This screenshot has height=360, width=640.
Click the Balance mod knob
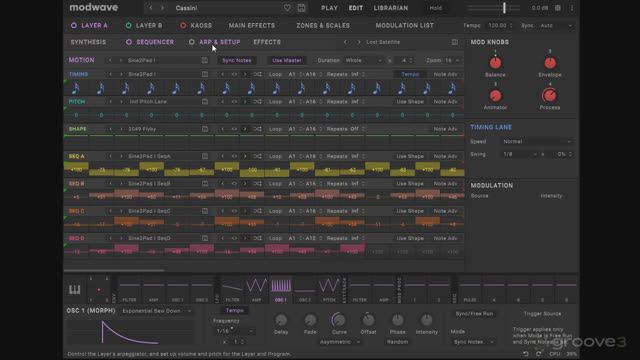coord(495,62)
